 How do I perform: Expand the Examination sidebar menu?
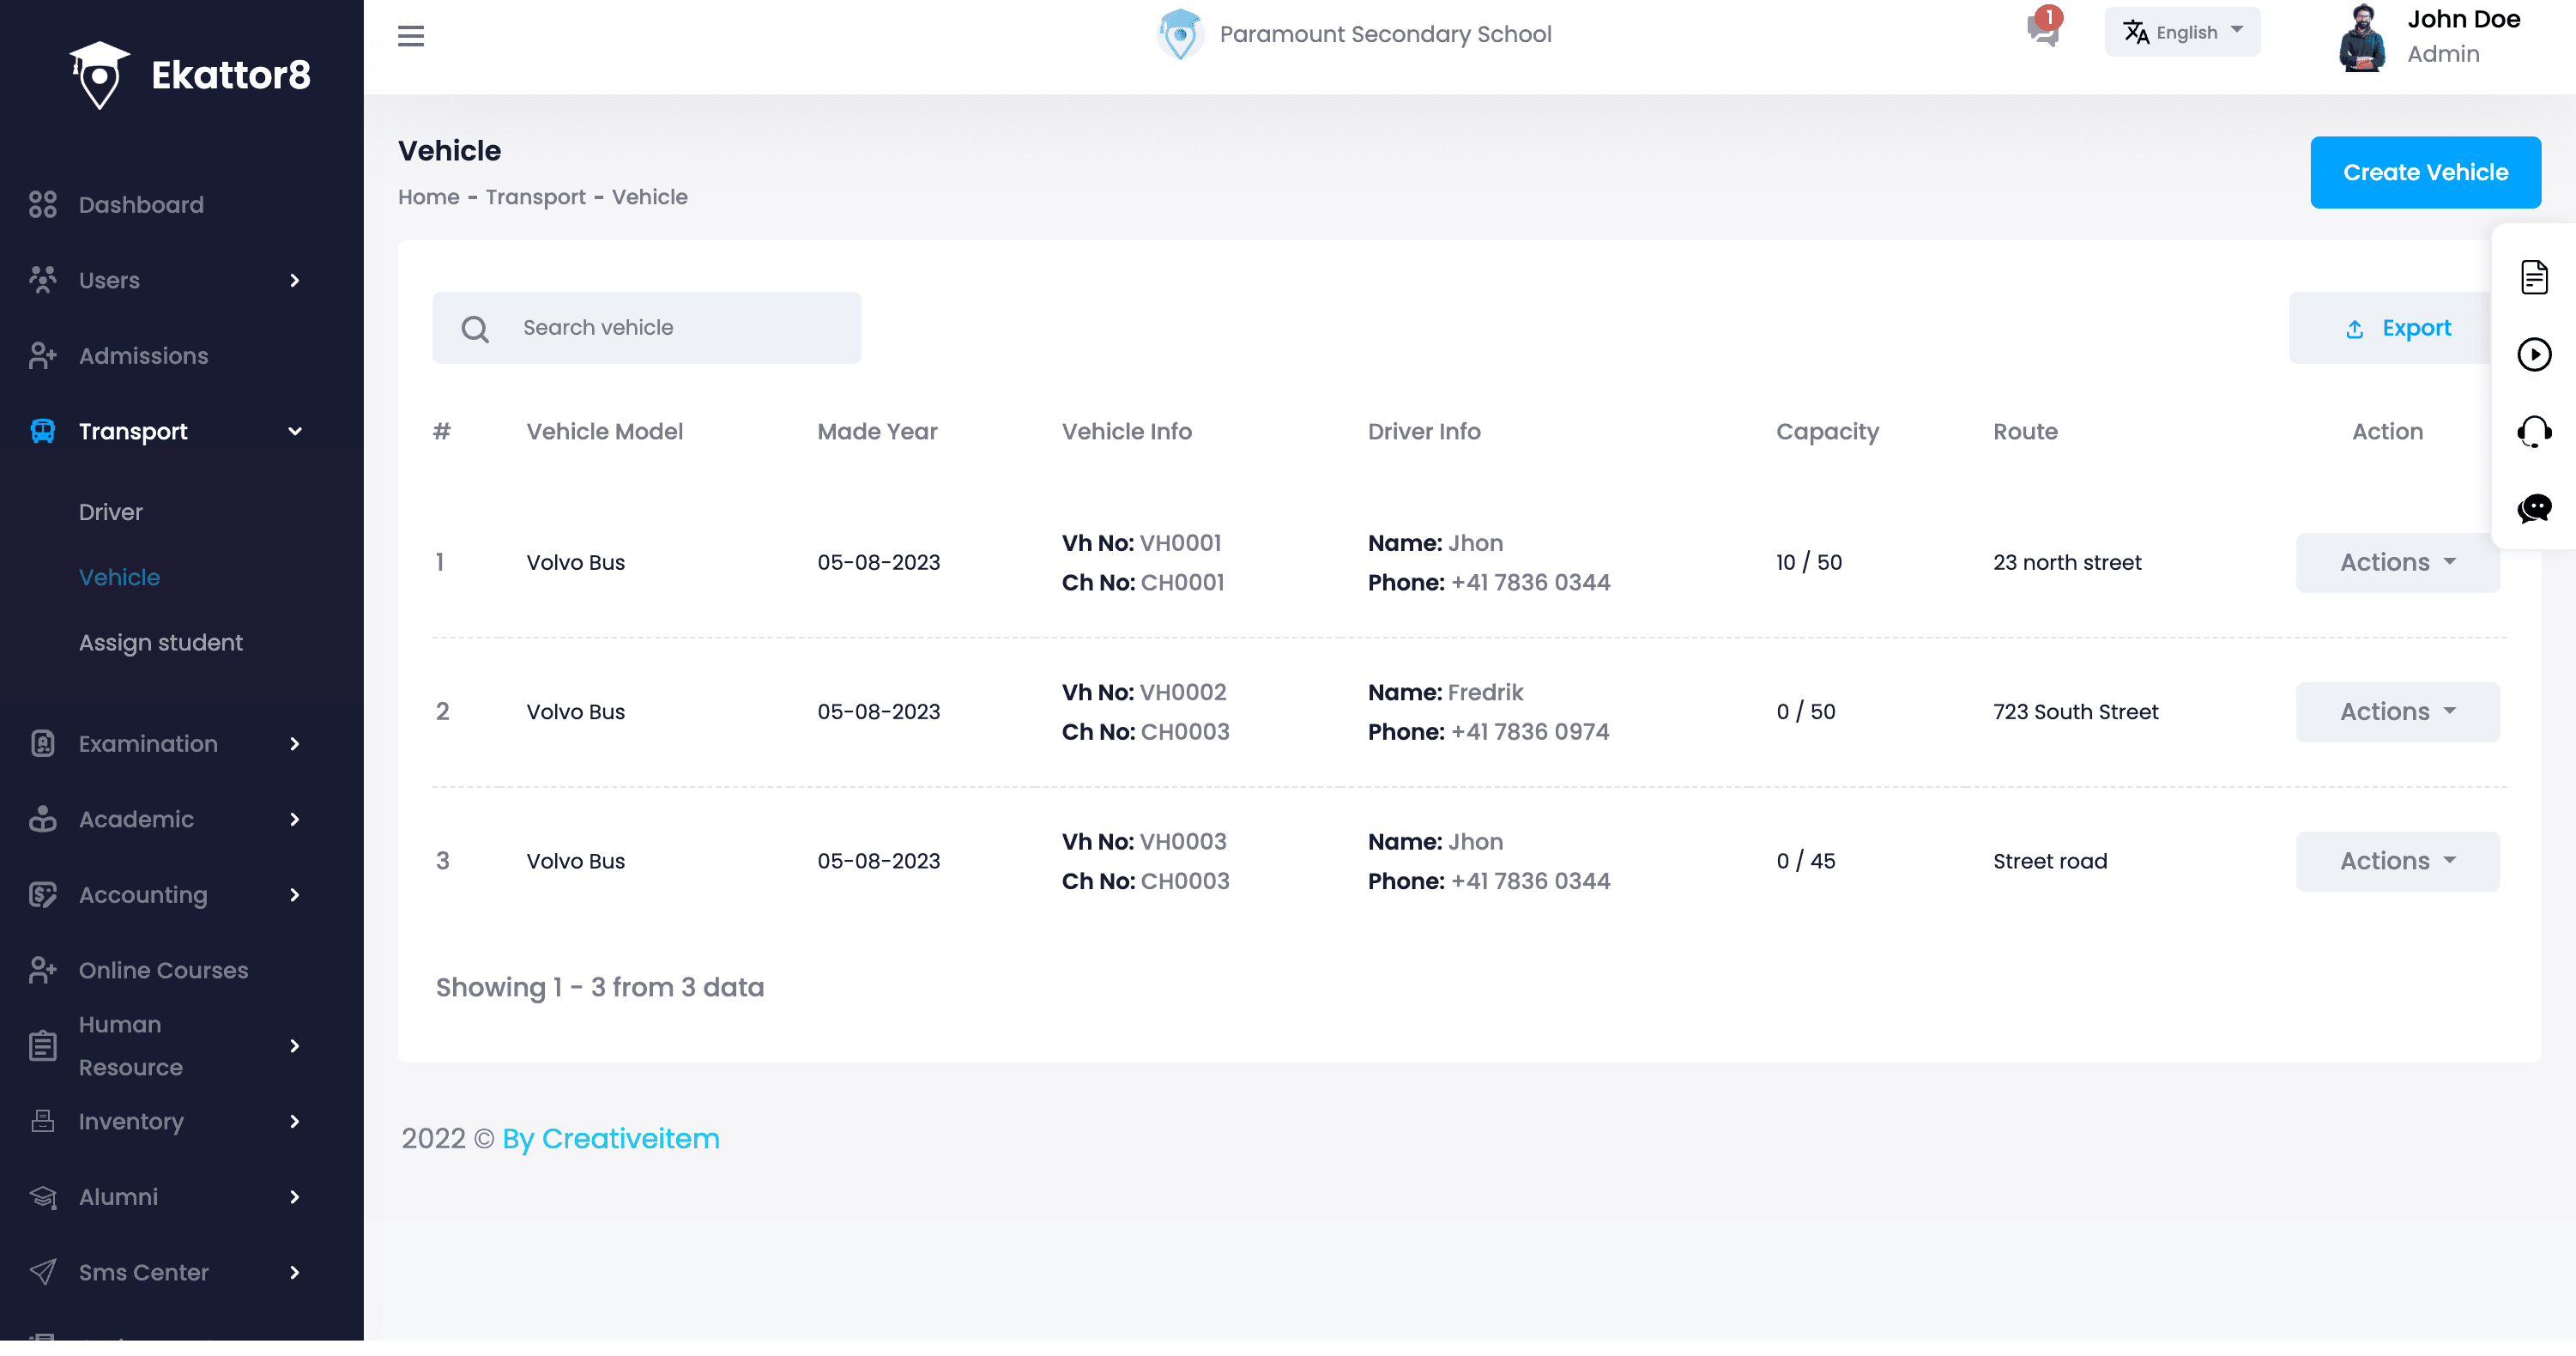294,744
